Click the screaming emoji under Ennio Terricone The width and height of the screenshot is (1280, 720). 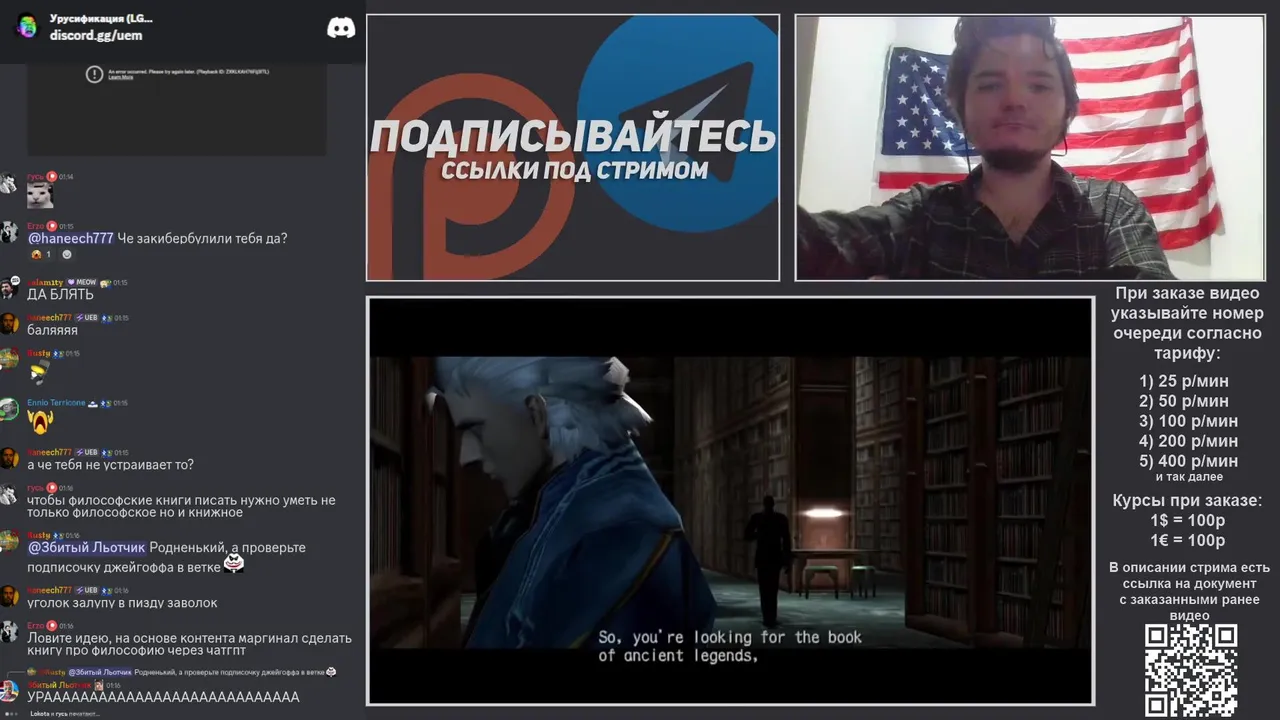39,422
